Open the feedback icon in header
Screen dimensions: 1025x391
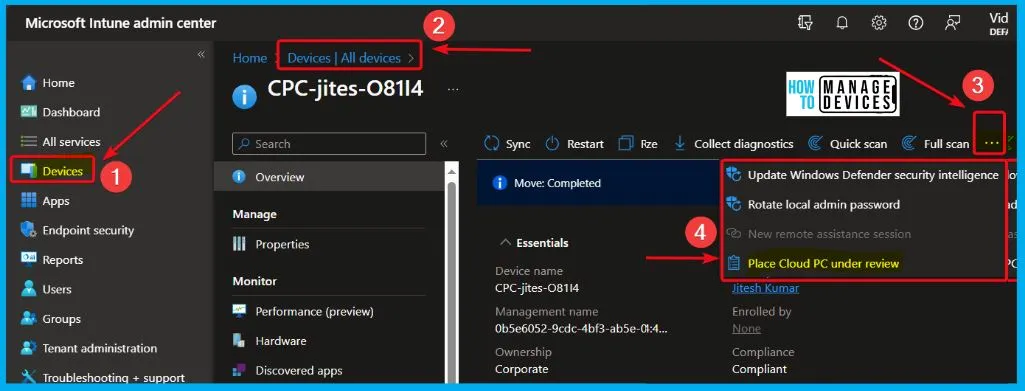[x=952, y=23]
